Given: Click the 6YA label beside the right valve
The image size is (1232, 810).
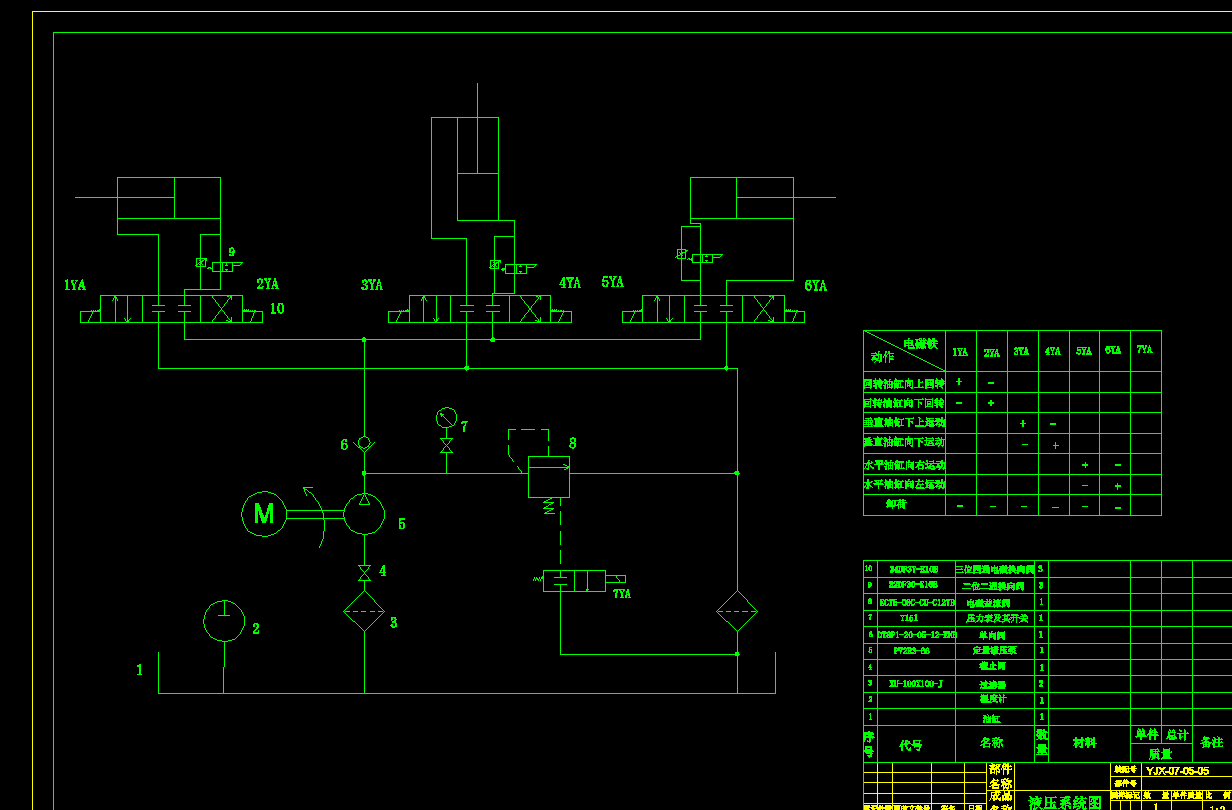Looking at the screenshot, I should pyautogui.click(x=816, y=285).
